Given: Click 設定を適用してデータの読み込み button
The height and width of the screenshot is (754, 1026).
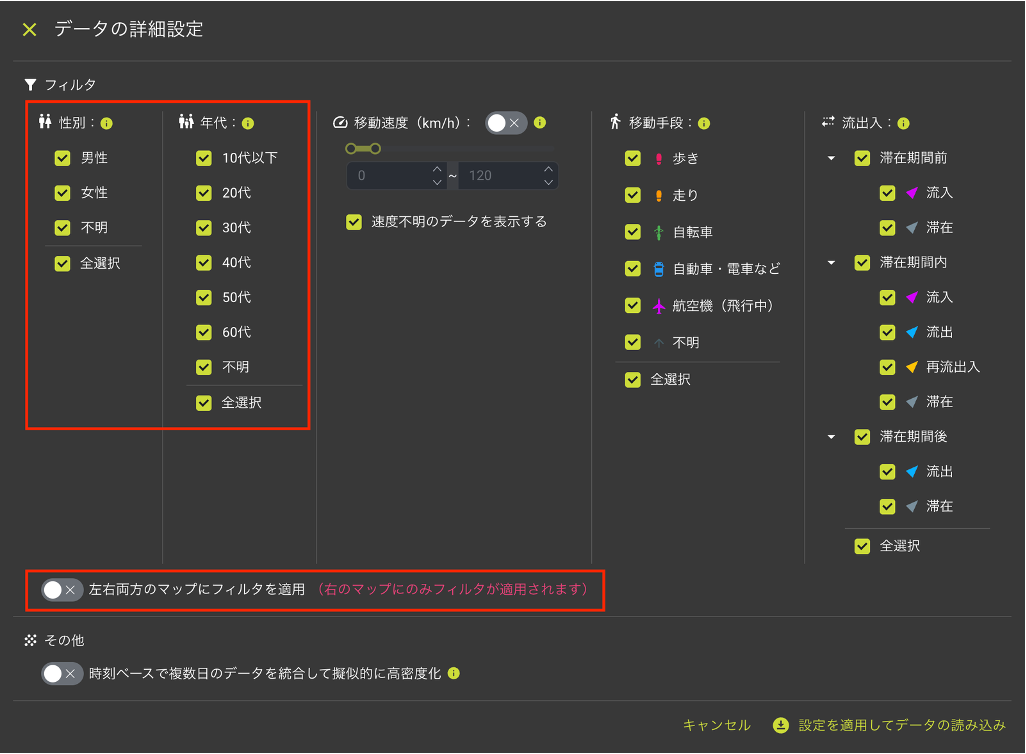Looking at the screenshot, I should point(890,725).
